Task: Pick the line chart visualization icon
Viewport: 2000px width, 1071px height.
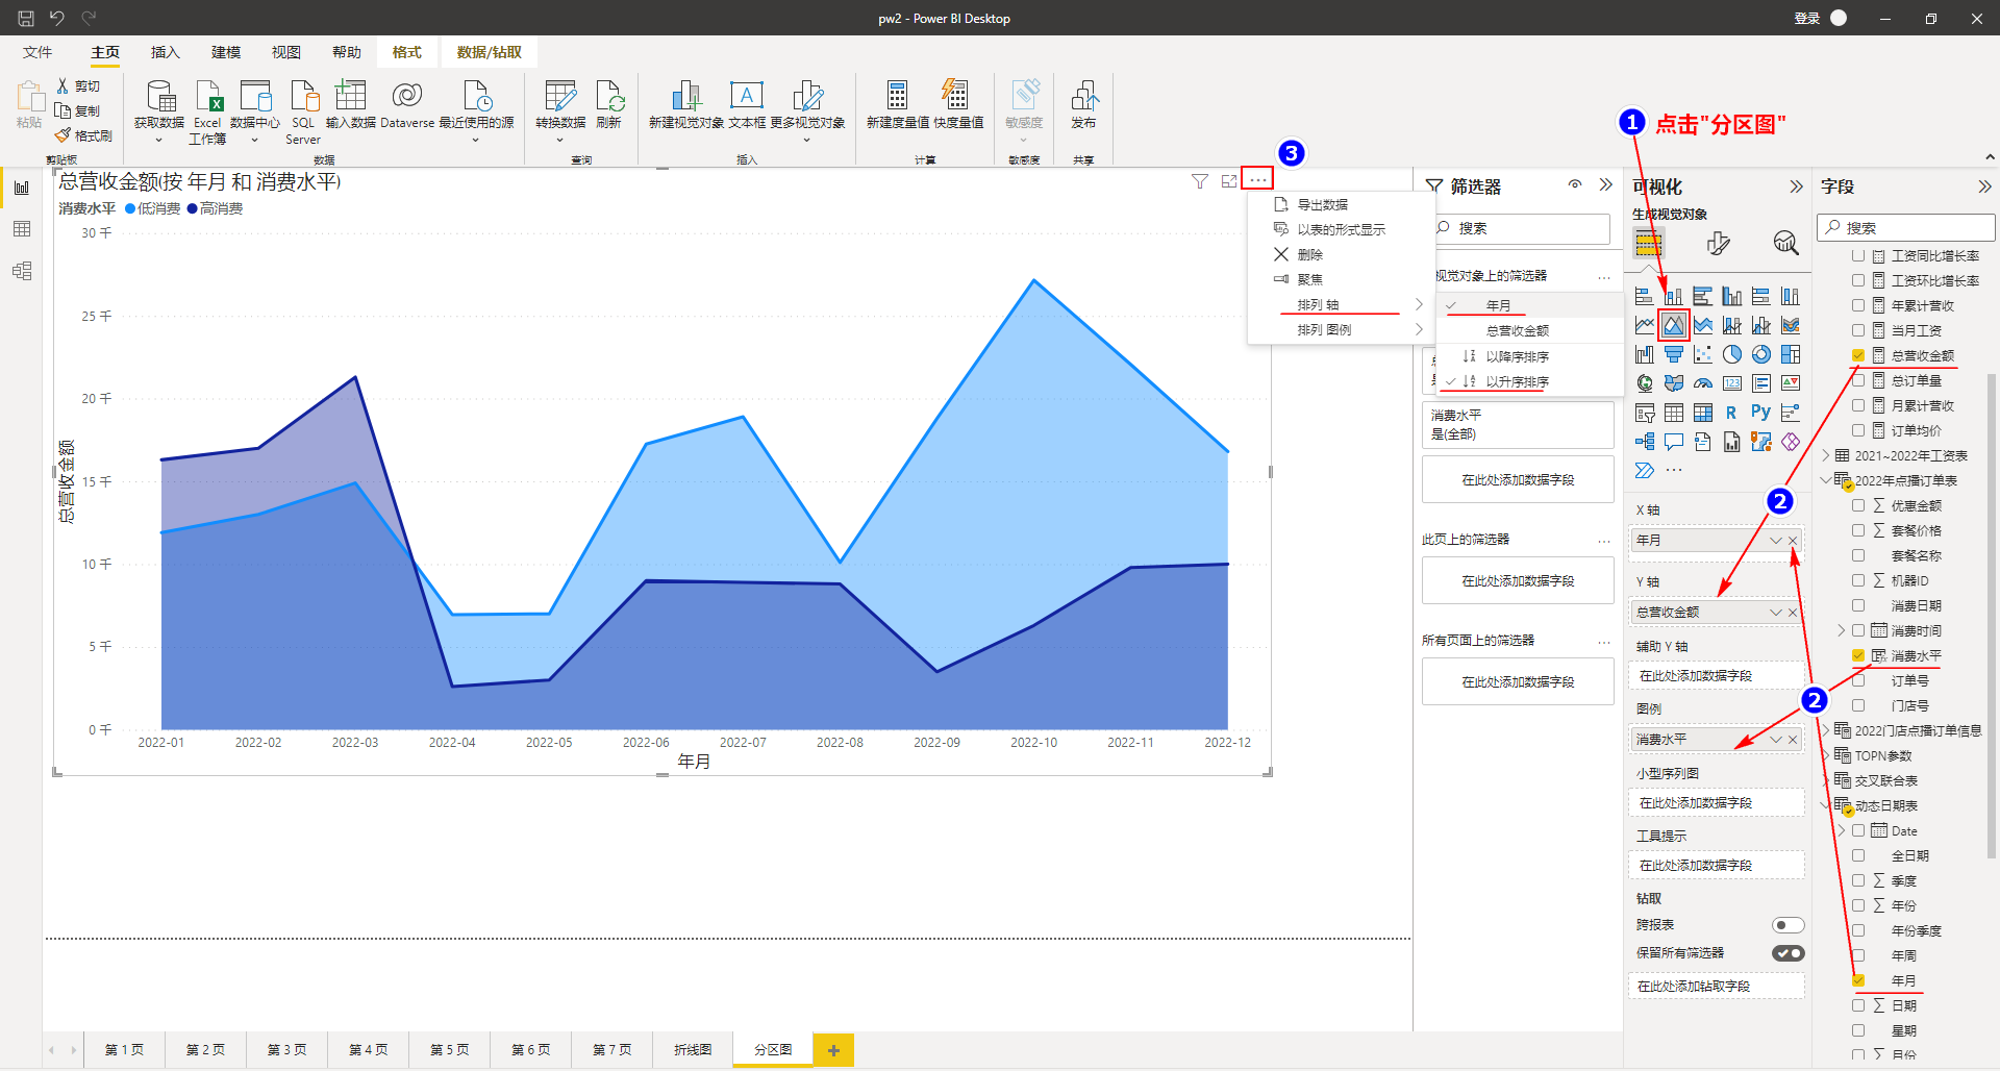Action: tap(1644, 325)
